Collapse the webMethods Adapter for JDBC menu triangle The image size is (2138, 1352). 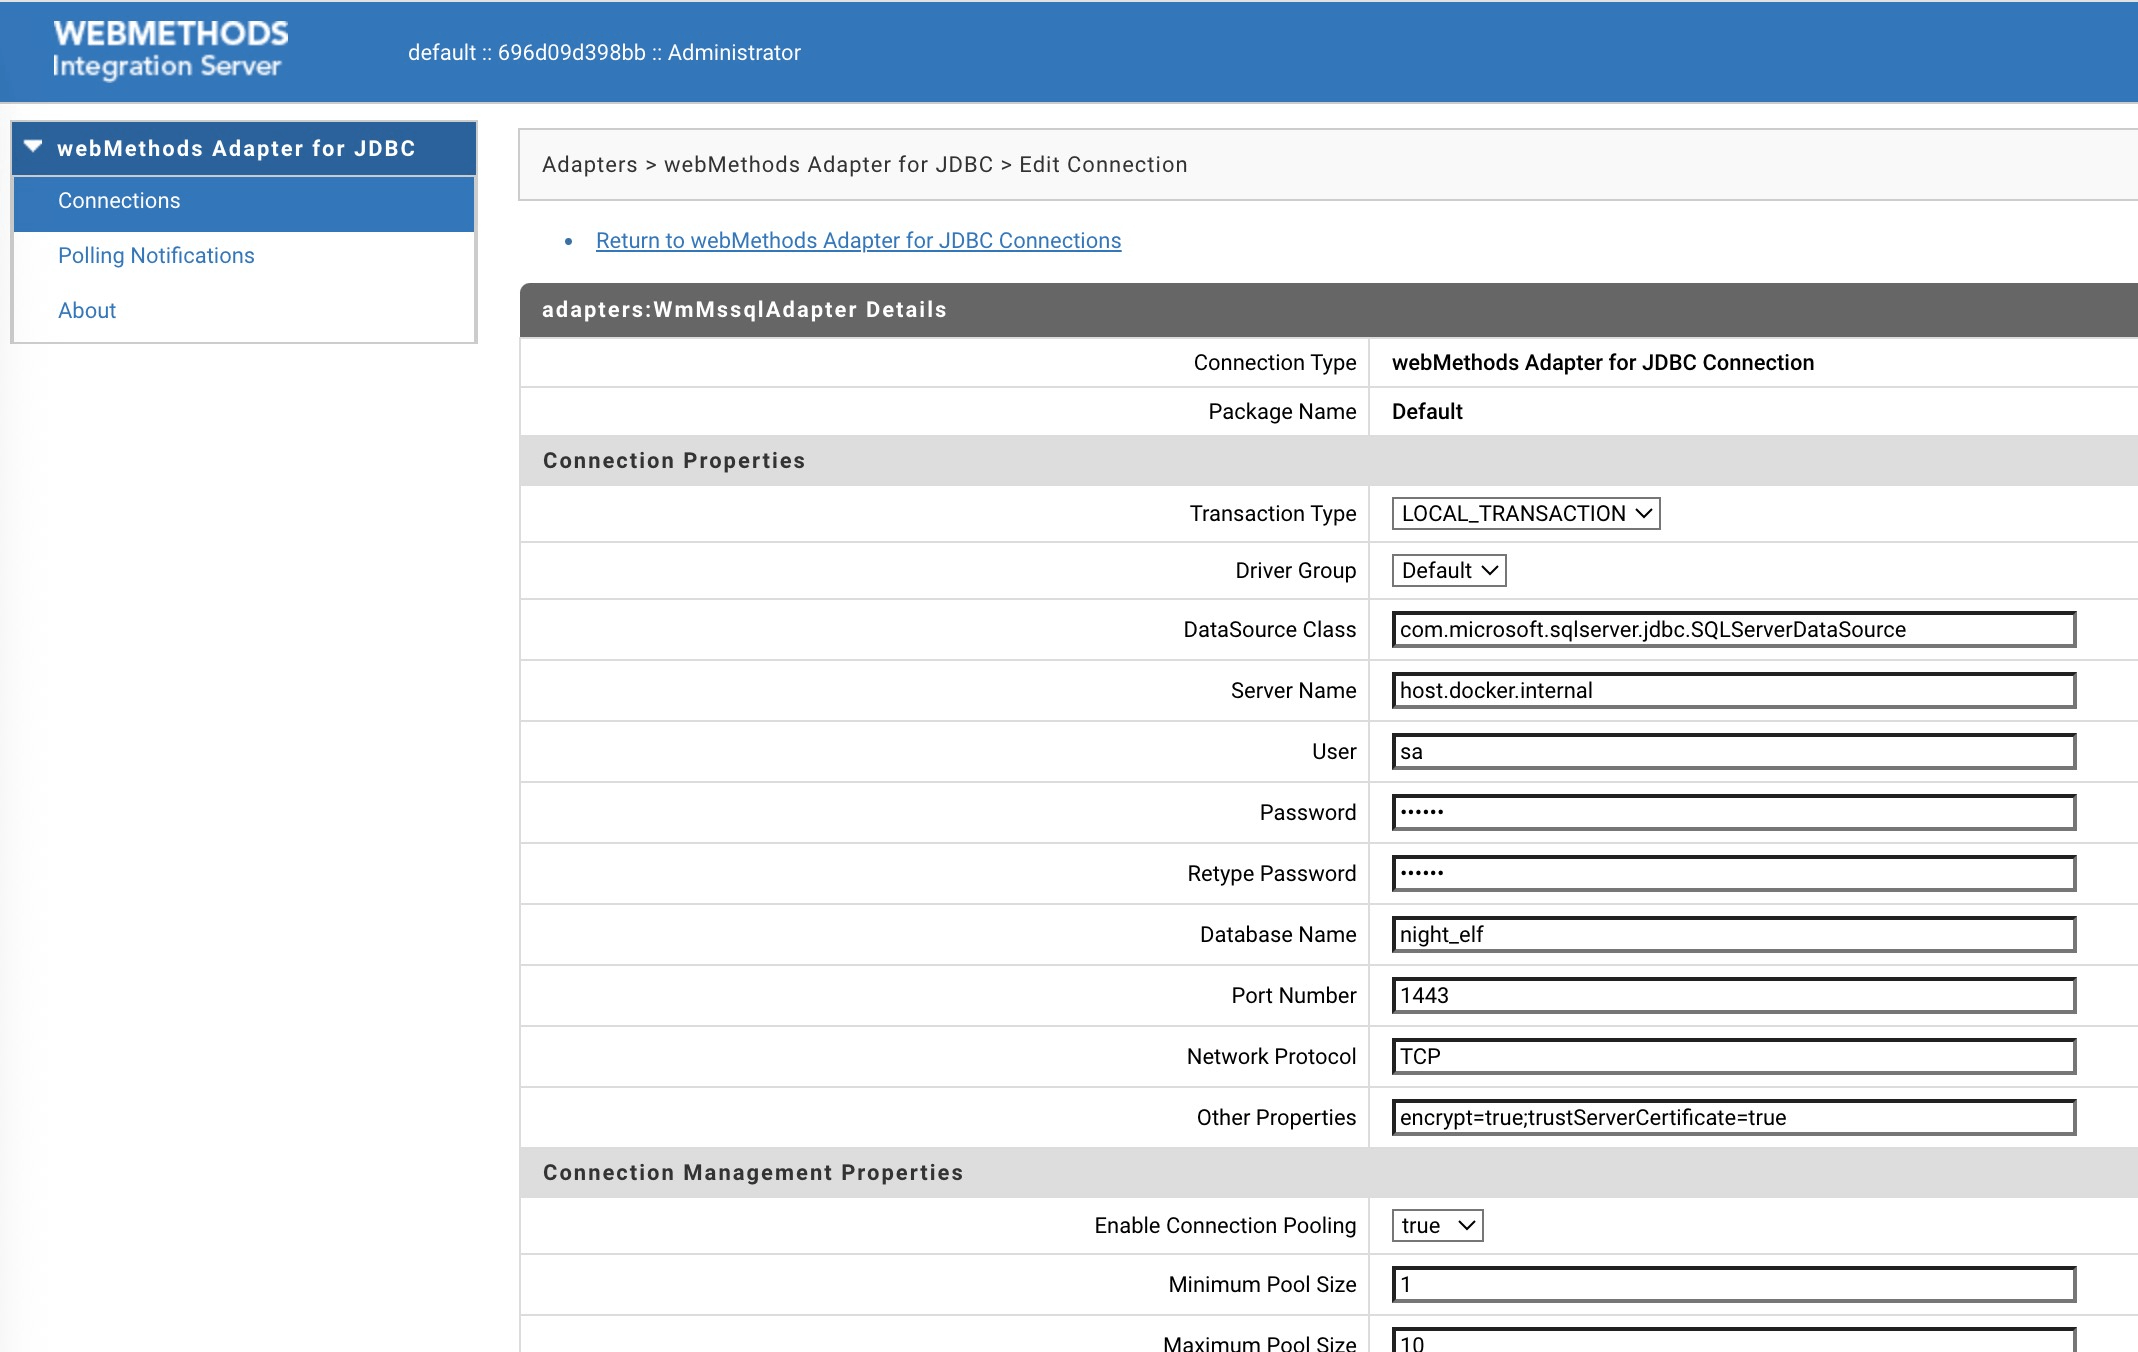33,147
